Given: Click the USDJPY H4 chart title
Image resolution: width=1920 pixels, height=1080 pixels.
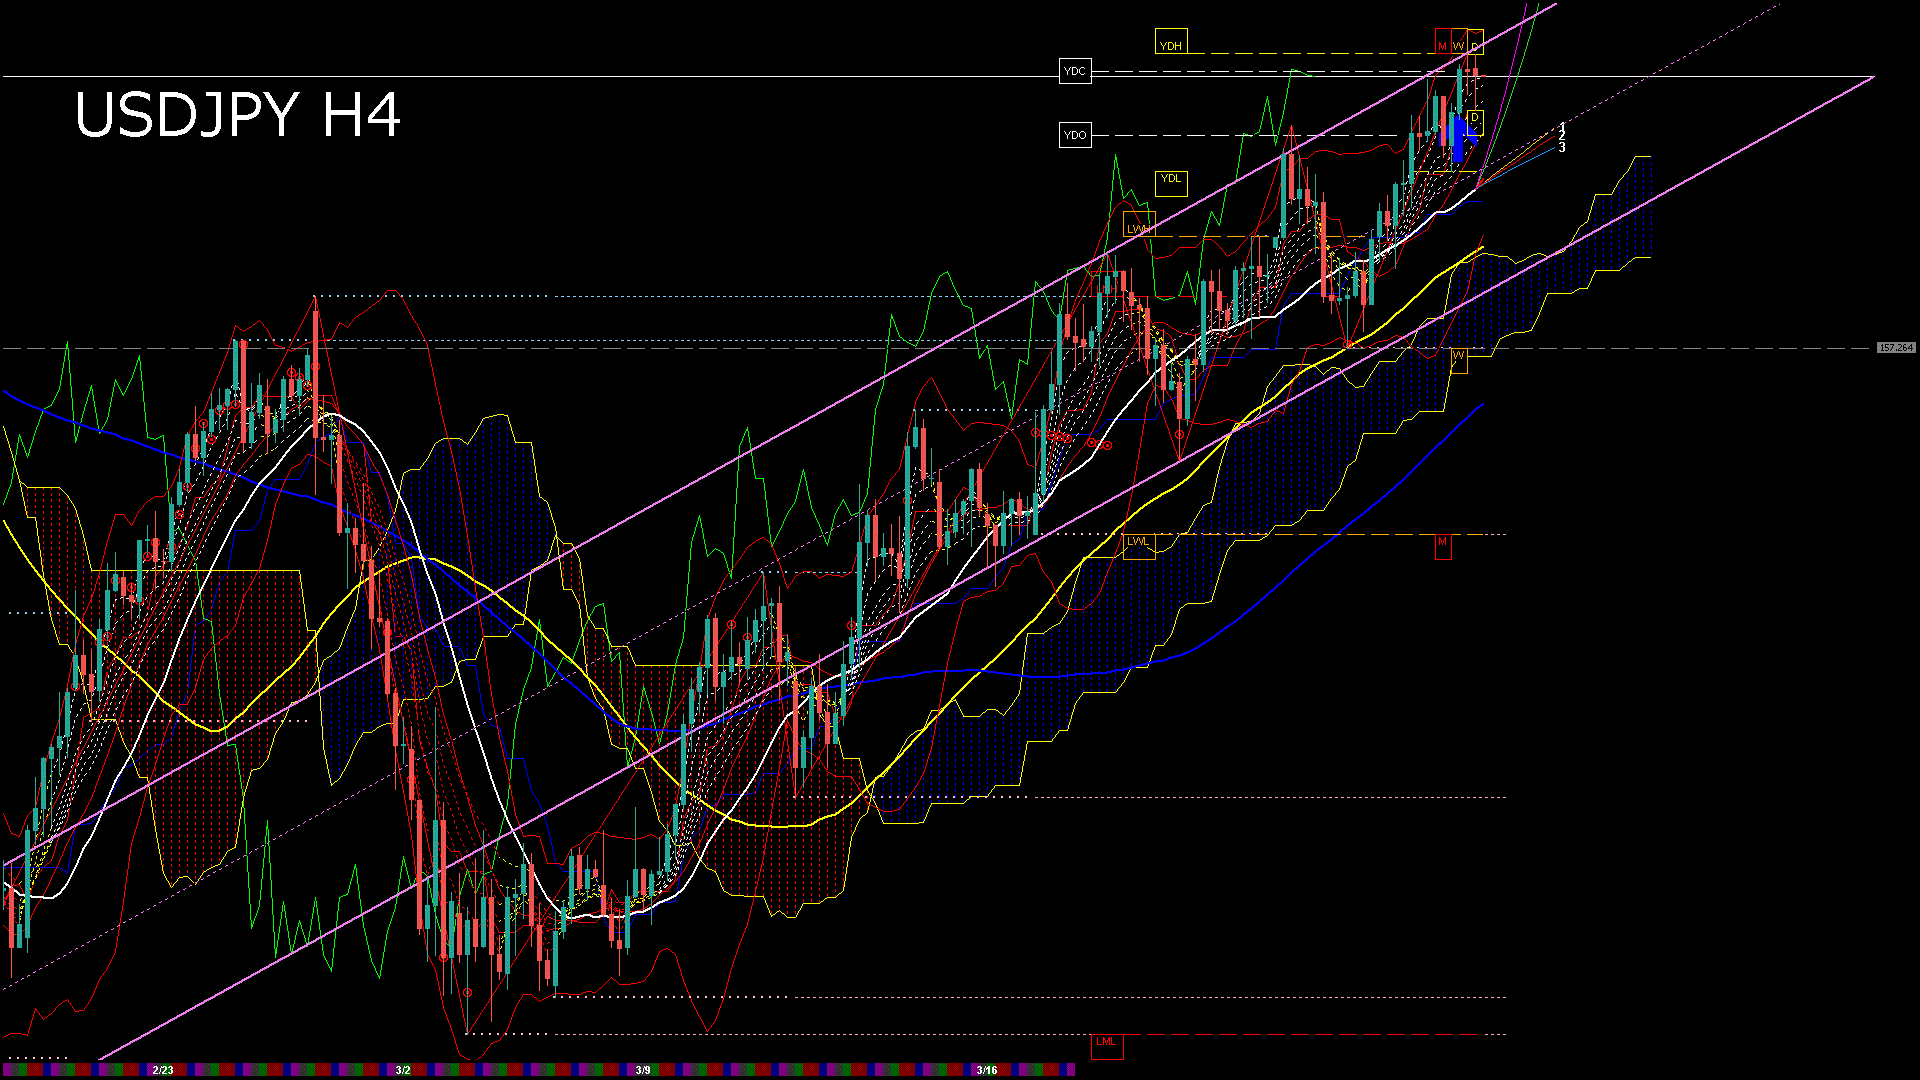Looking at the screenshot, I should [x=238, y=115].
